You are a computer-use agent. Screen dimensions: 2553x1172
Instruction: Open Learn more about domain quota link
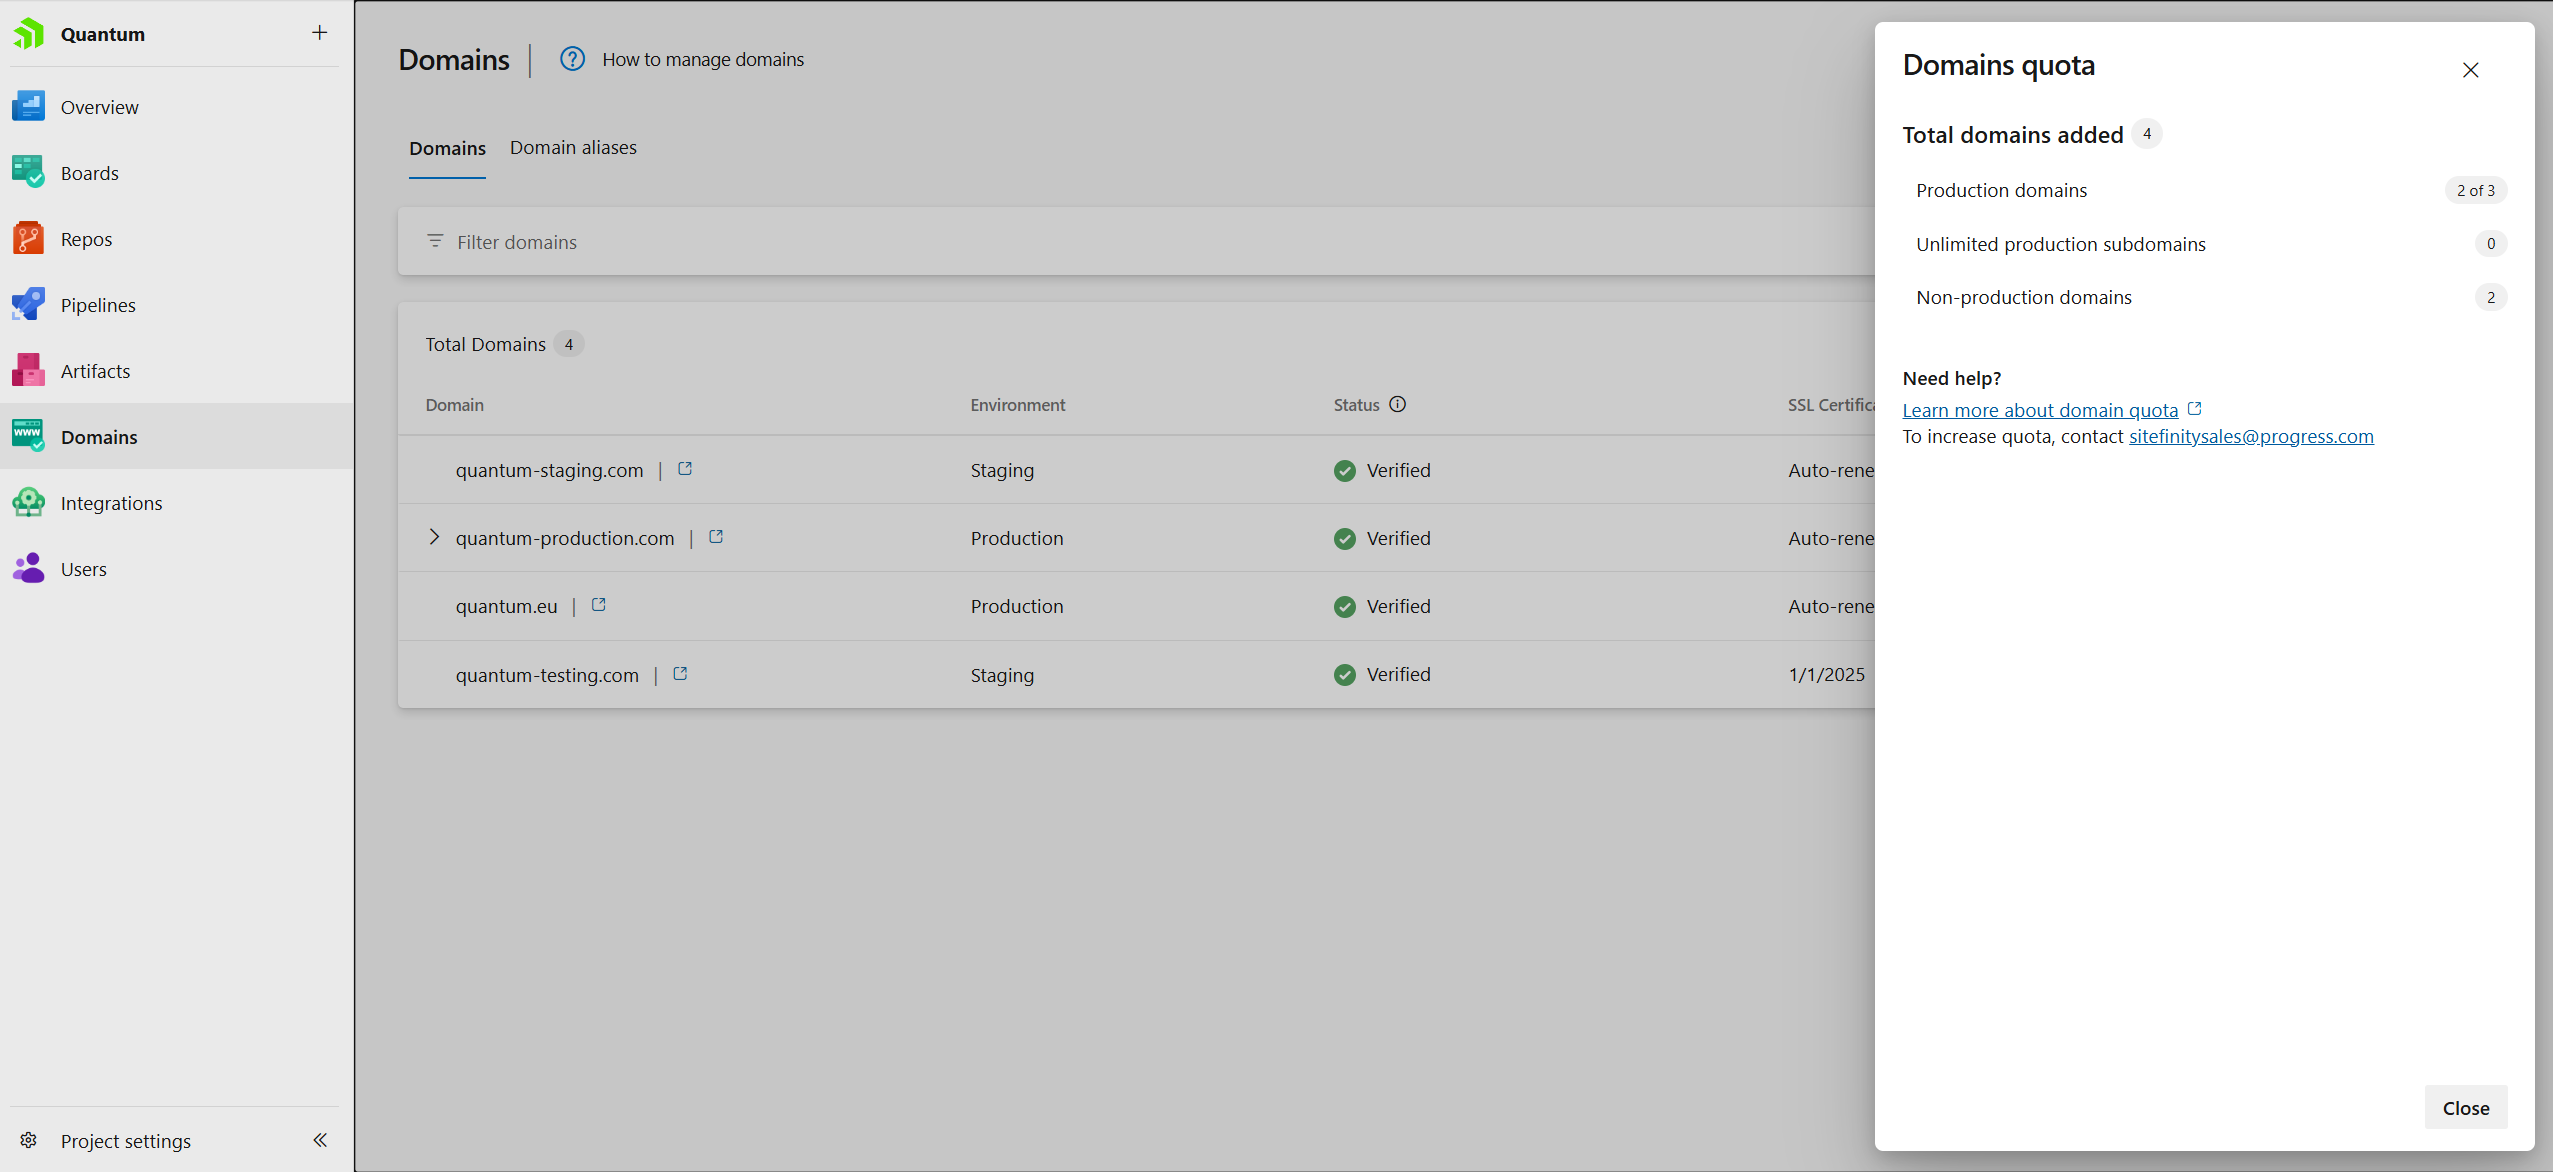2040,410
